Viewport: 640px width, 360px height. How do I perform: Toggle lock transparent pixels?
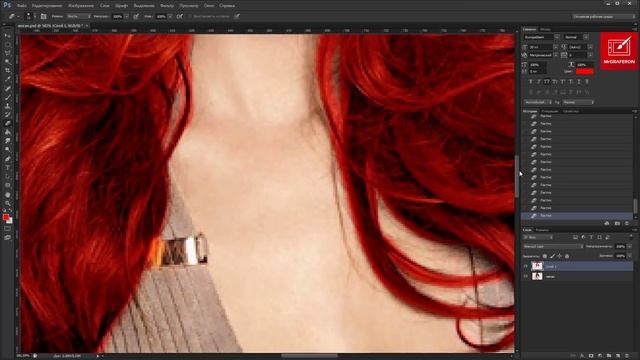click(545, 256)
